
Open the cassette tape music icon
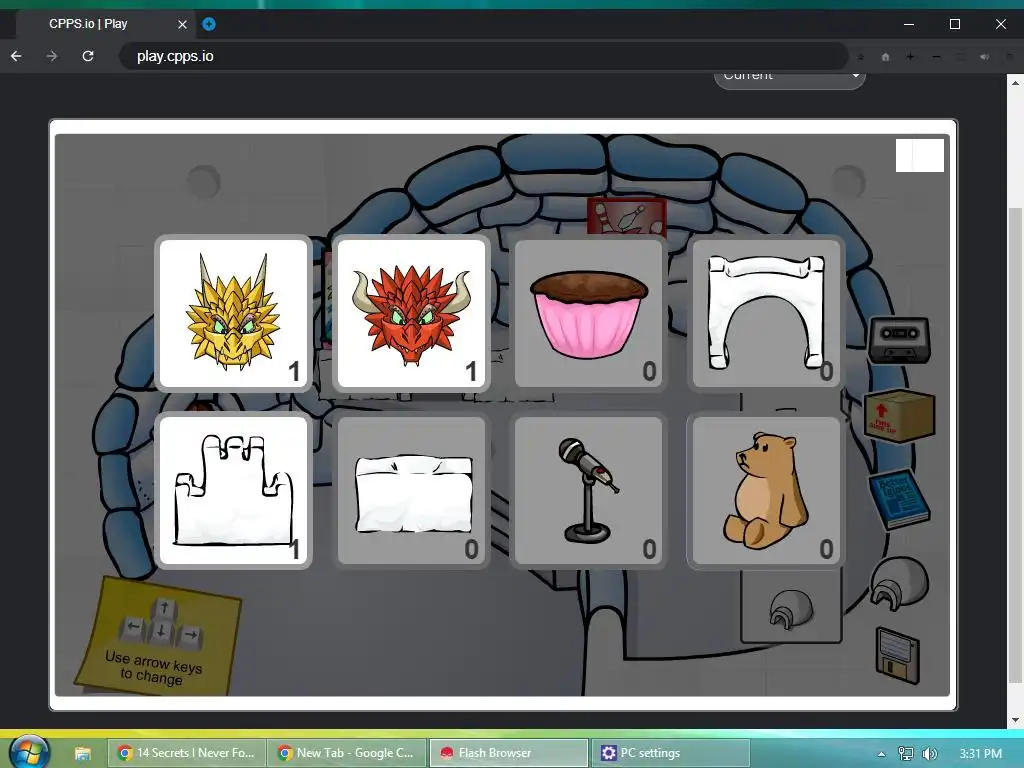coord(899,340)
